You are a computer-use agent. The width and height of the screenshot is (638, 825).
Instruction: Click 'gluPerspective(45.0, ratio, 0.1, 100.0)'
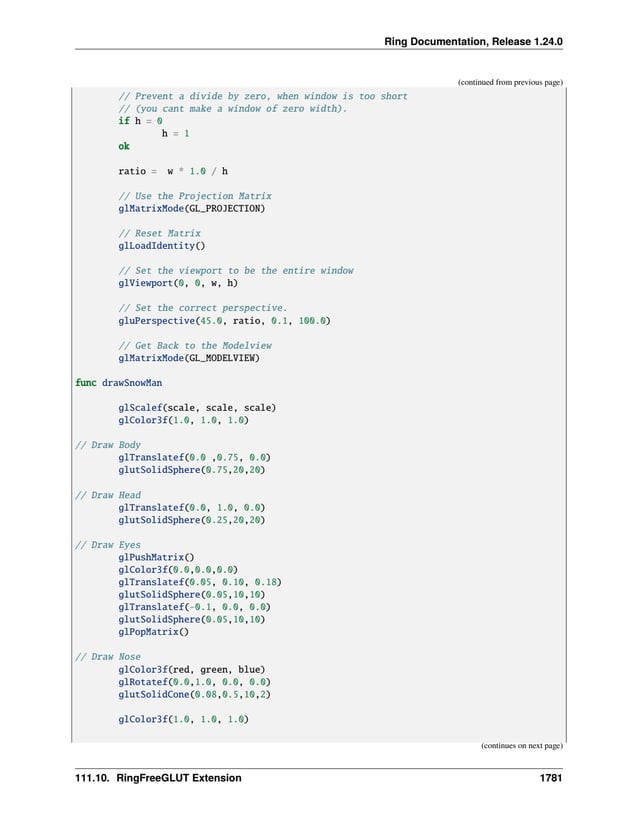[x=224, y=320]
